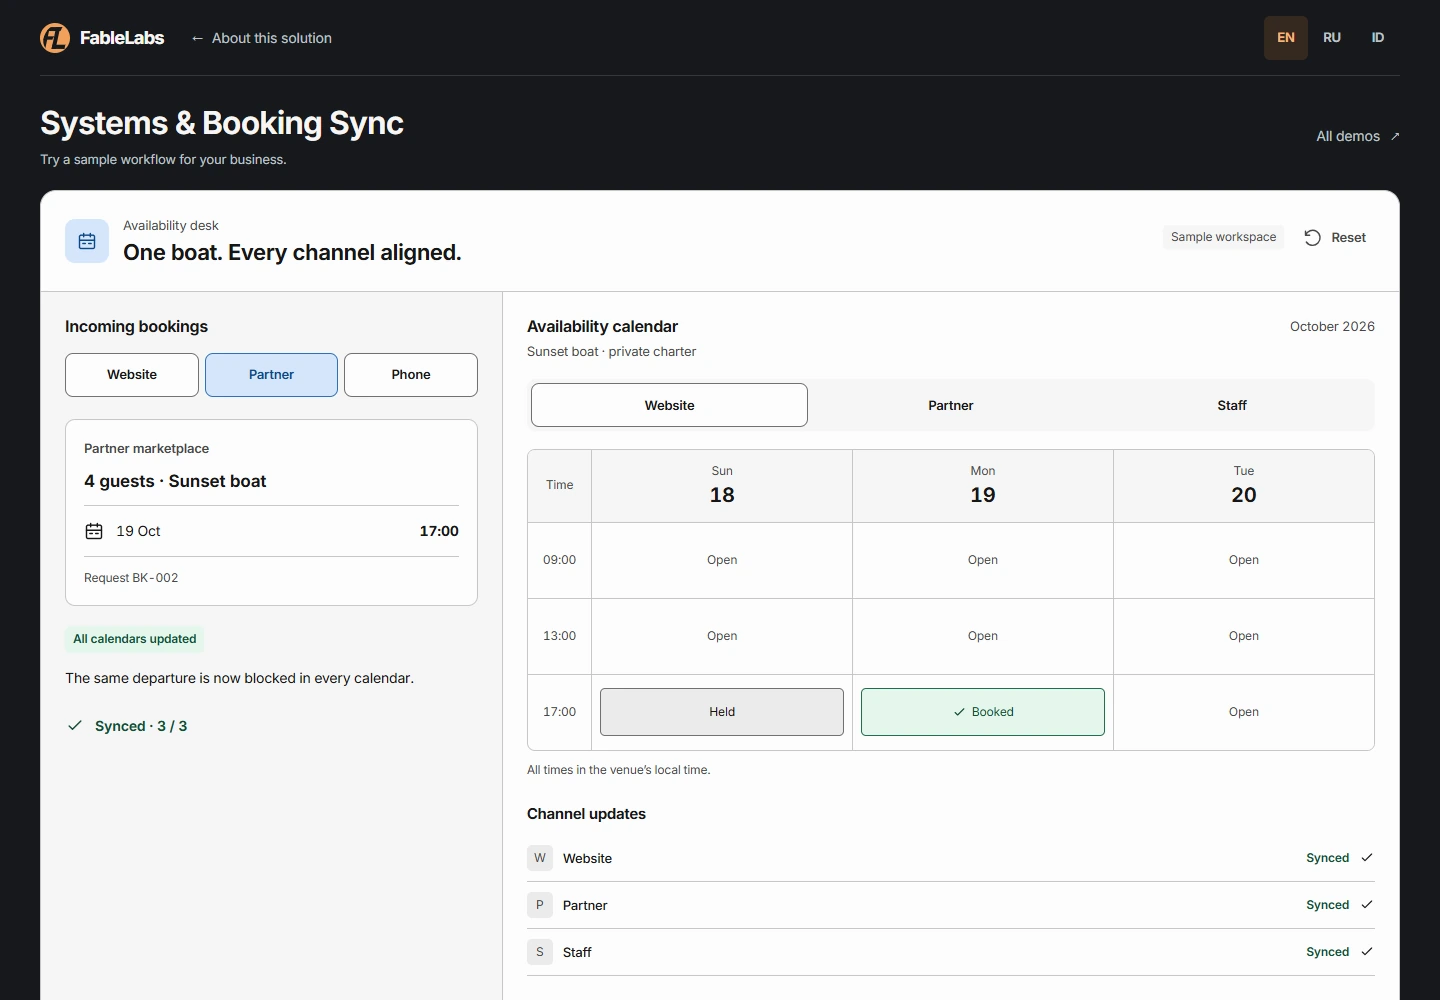Click the calendar icon beside 19 Oct
This screenshot has height=1000, width=1440.
[x=94, y=531]
